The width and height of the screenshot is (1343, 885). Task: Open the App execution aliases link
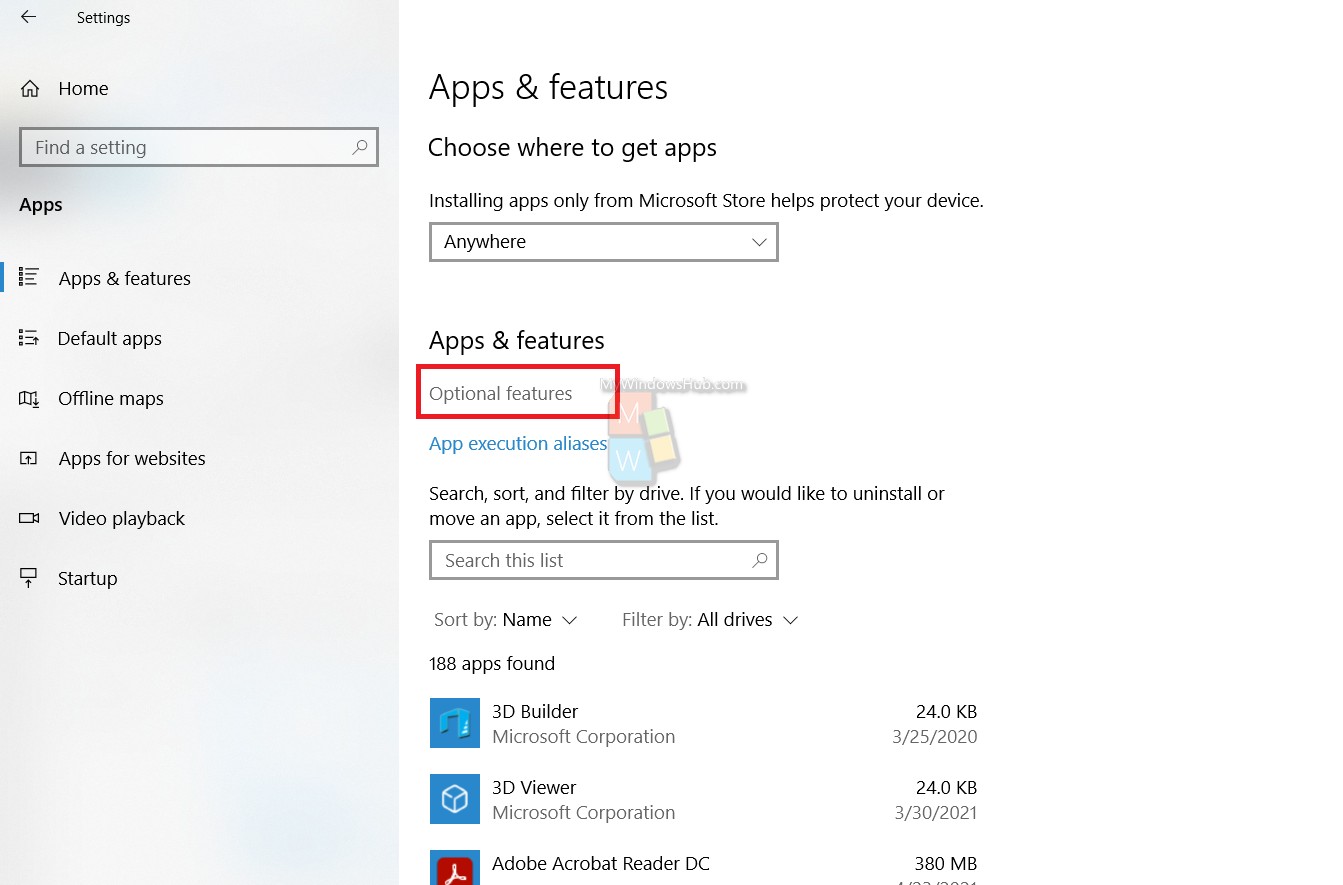[x=518, y=443]
